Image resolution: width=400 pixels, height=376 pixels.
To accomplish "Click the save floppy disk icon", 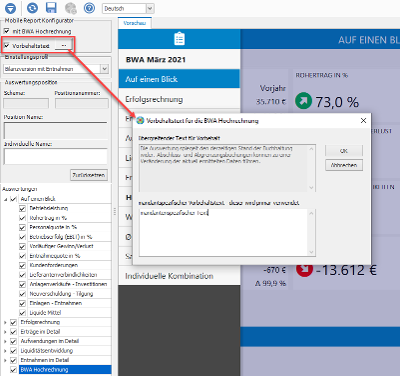I will pyautogui.click(x=51, y=8).
